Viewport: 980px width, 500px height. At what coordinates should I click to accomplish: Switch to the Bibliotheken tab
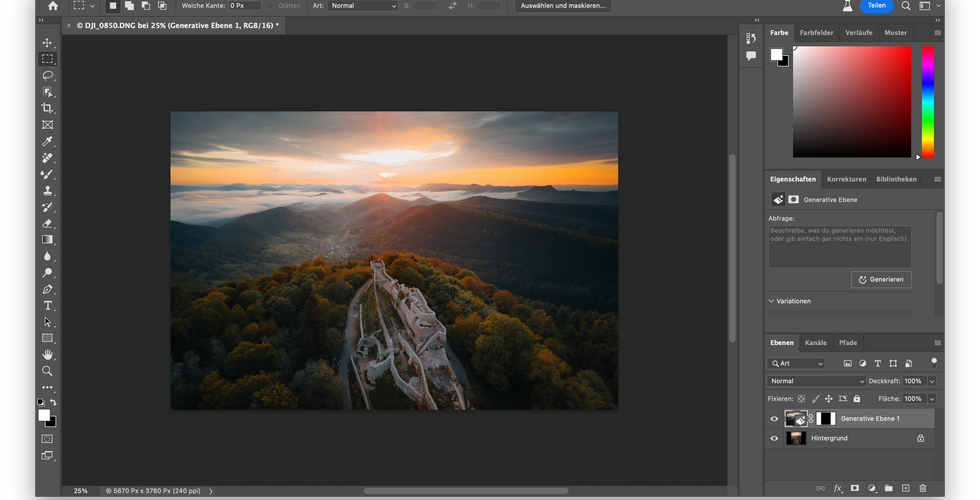(896, 179)
